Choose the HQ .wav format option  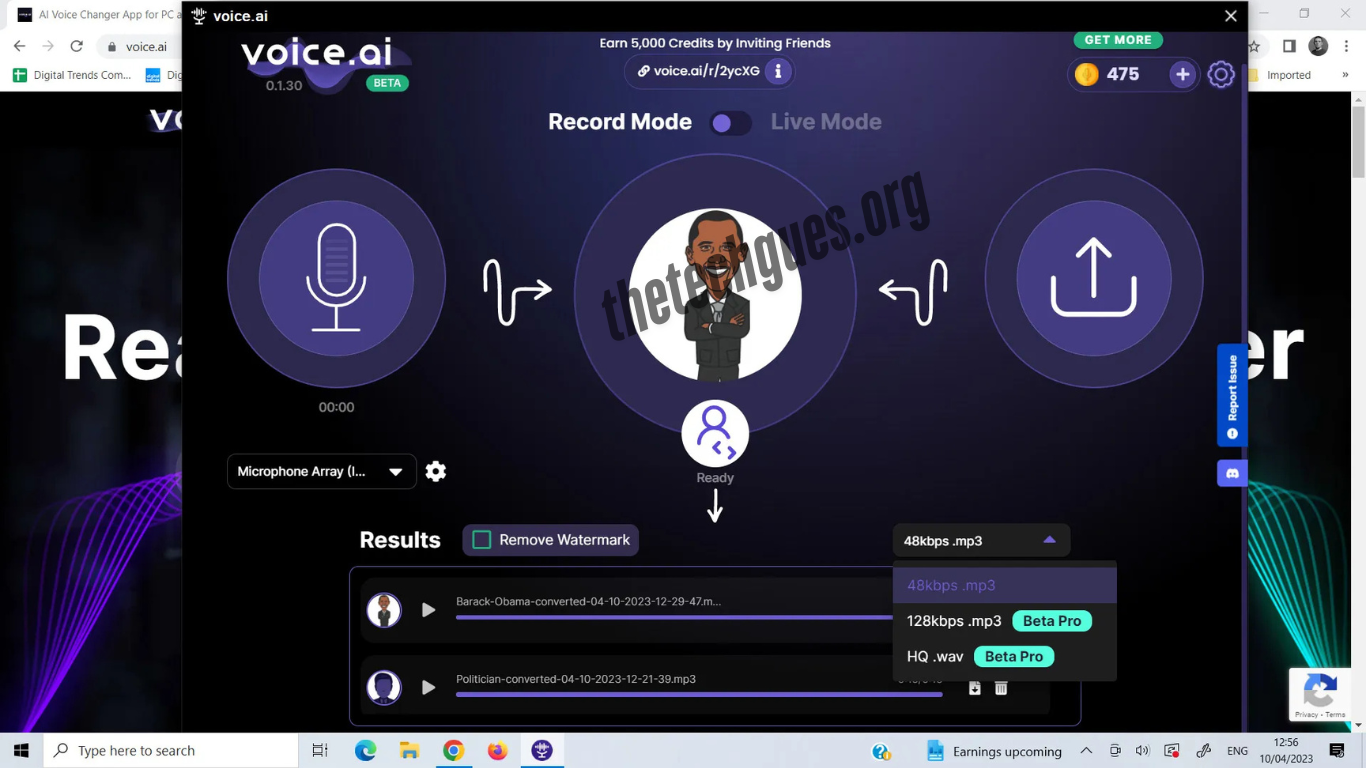pyautogui.click(x=1004, y=657)
